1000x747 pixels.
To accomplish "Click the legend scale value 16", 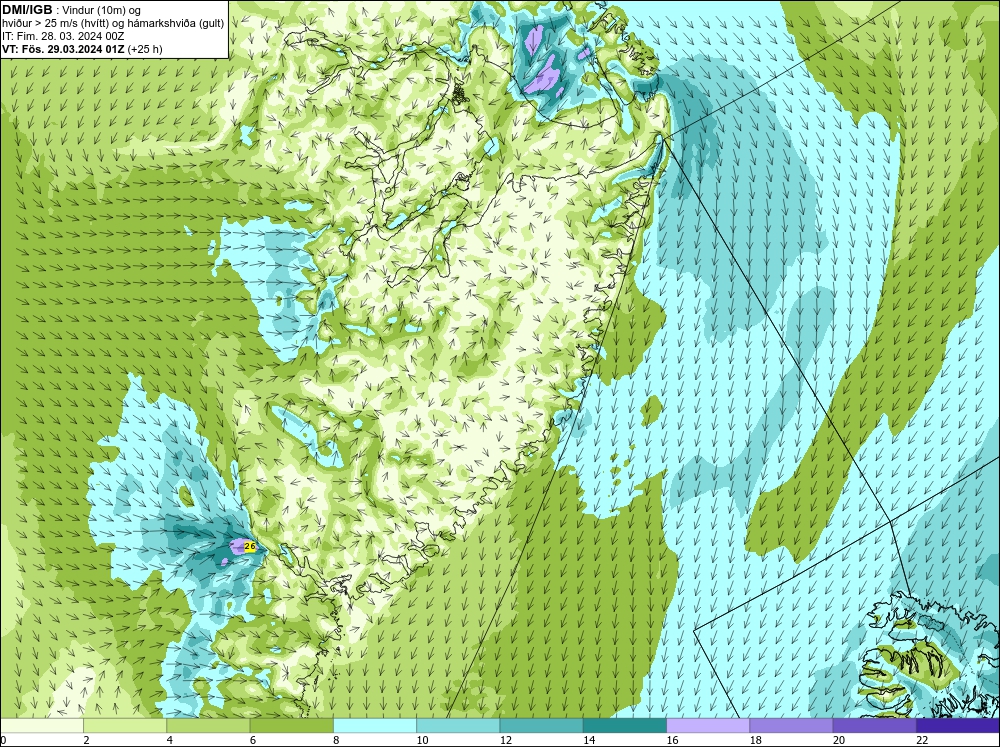I will tap(672, 740).
